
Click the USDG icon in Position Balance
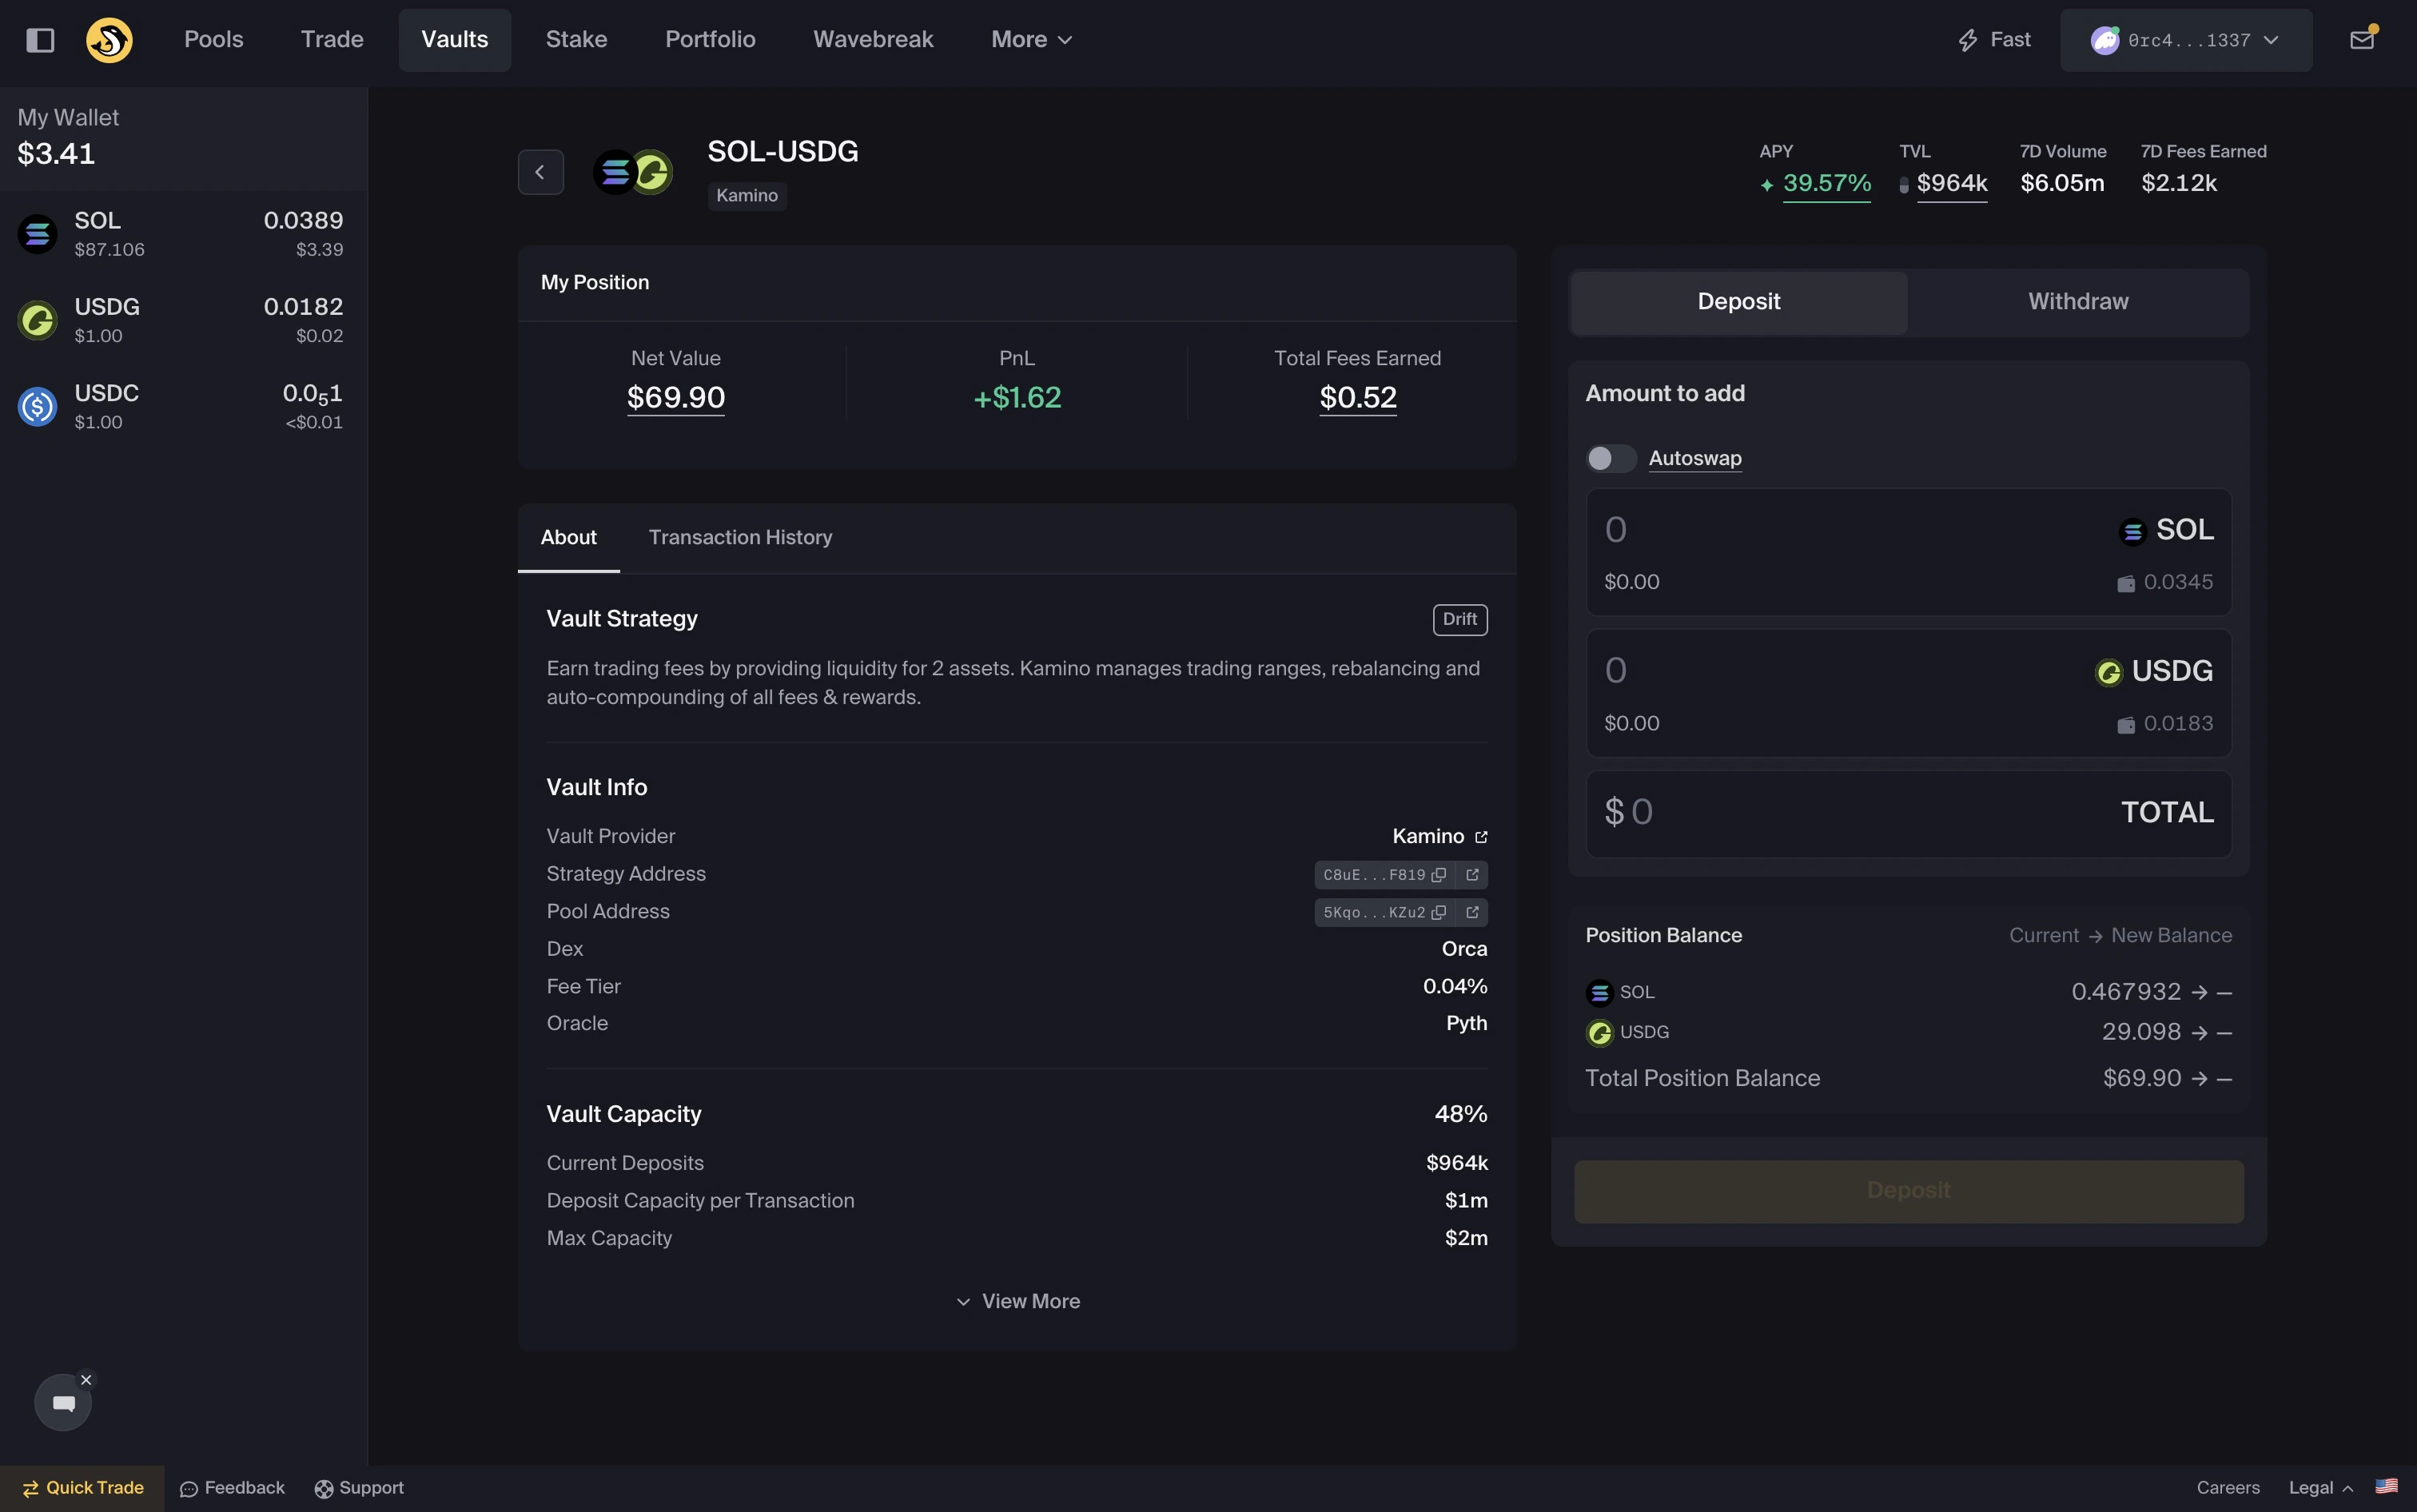[x=1599, y=1032]
